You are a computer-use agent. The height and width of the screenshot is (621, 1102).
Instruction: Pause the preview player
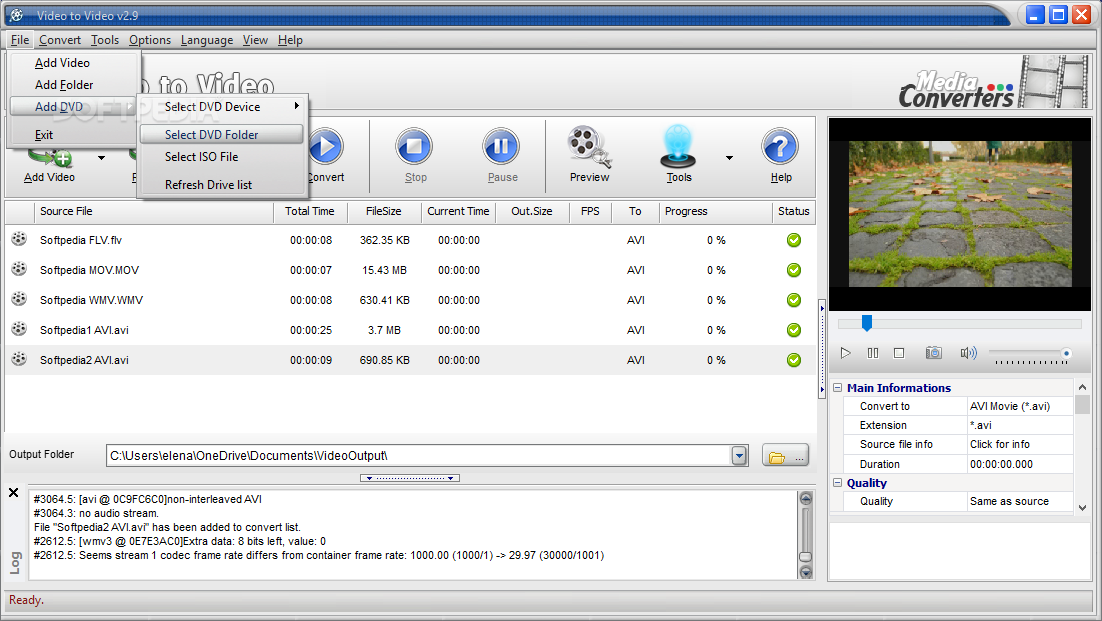(873, 353)
